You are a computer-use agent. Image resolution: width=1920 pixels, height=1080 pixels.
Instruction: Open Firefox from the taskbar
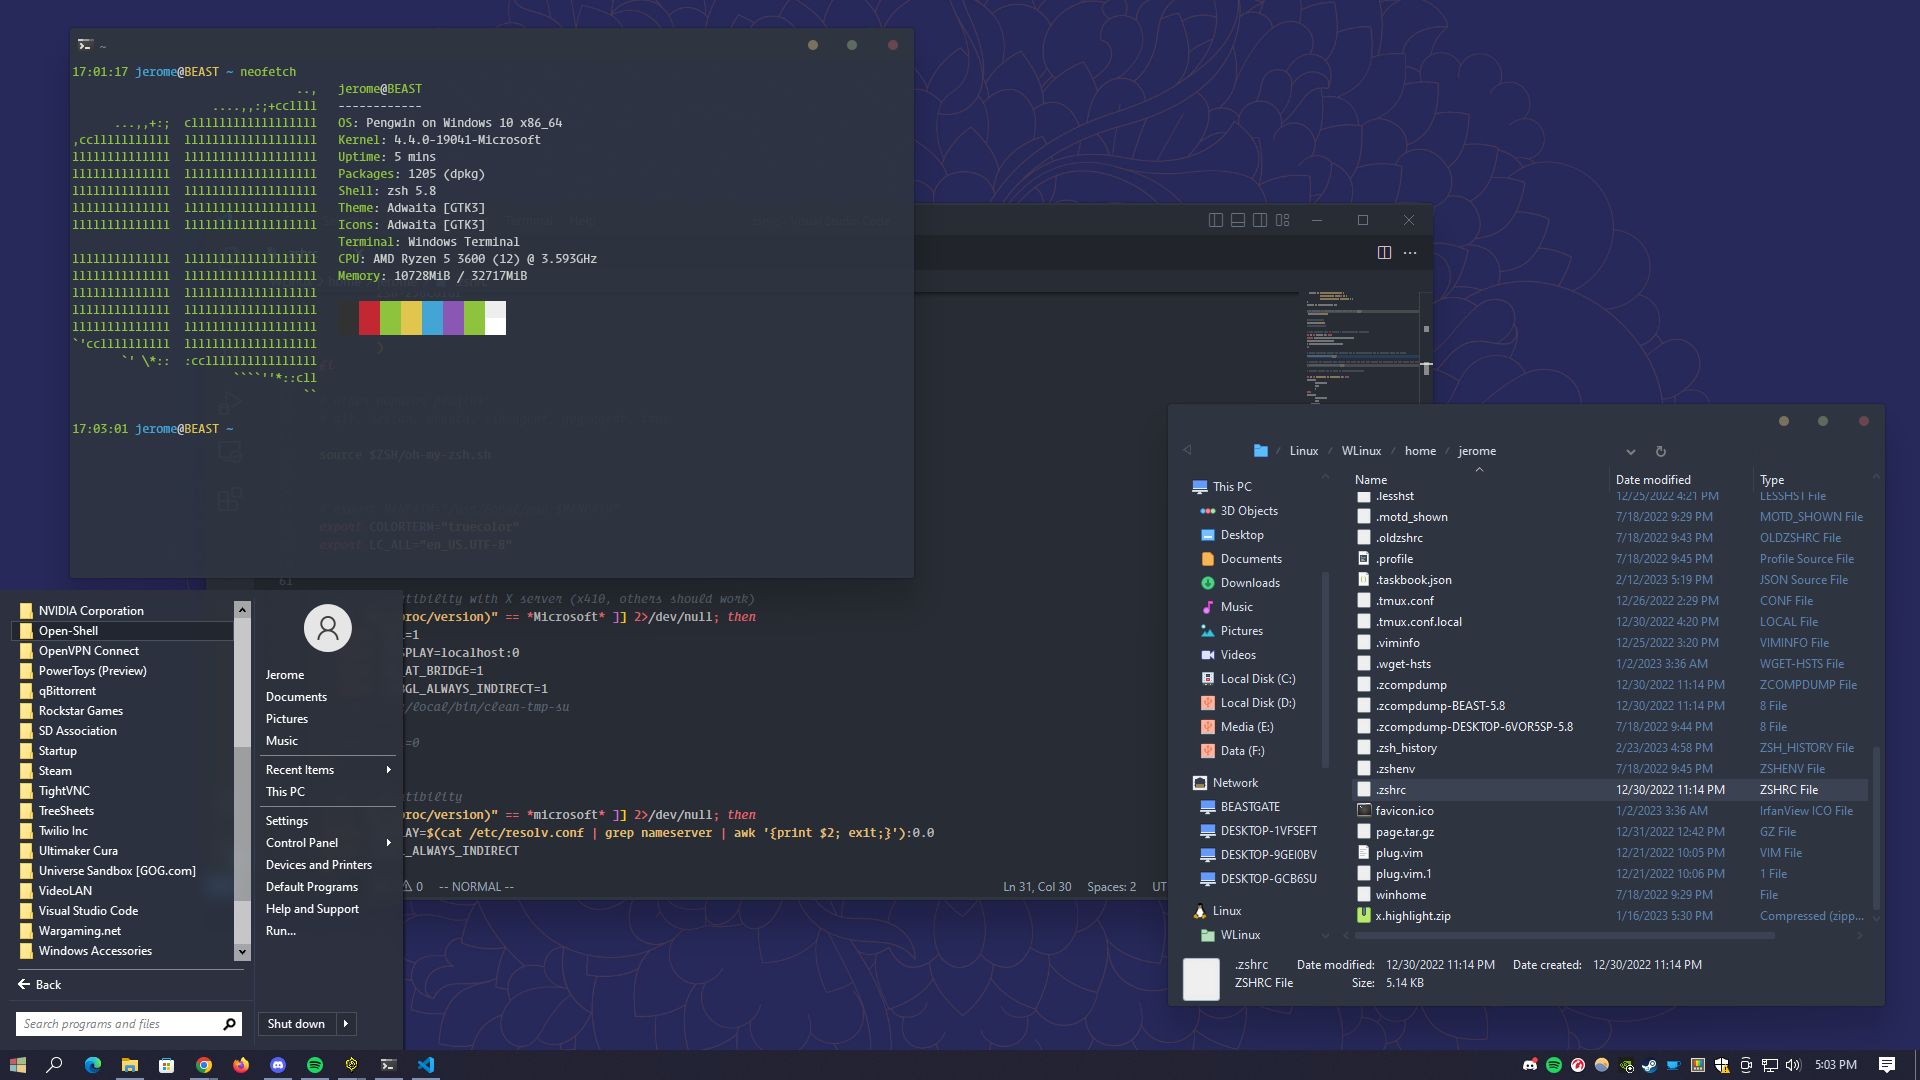click(241, 1065)
